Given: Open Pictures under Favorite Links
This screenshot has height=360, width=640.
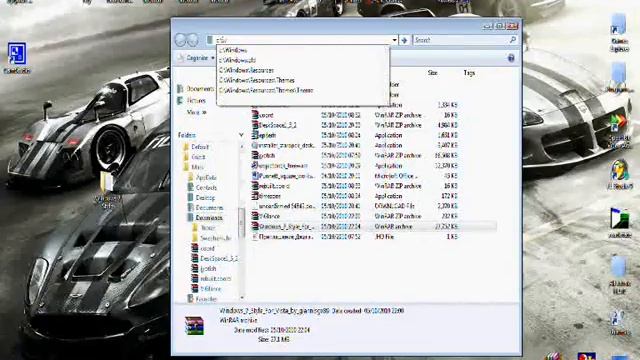Looking at the screenshot, I should (196, 100).
